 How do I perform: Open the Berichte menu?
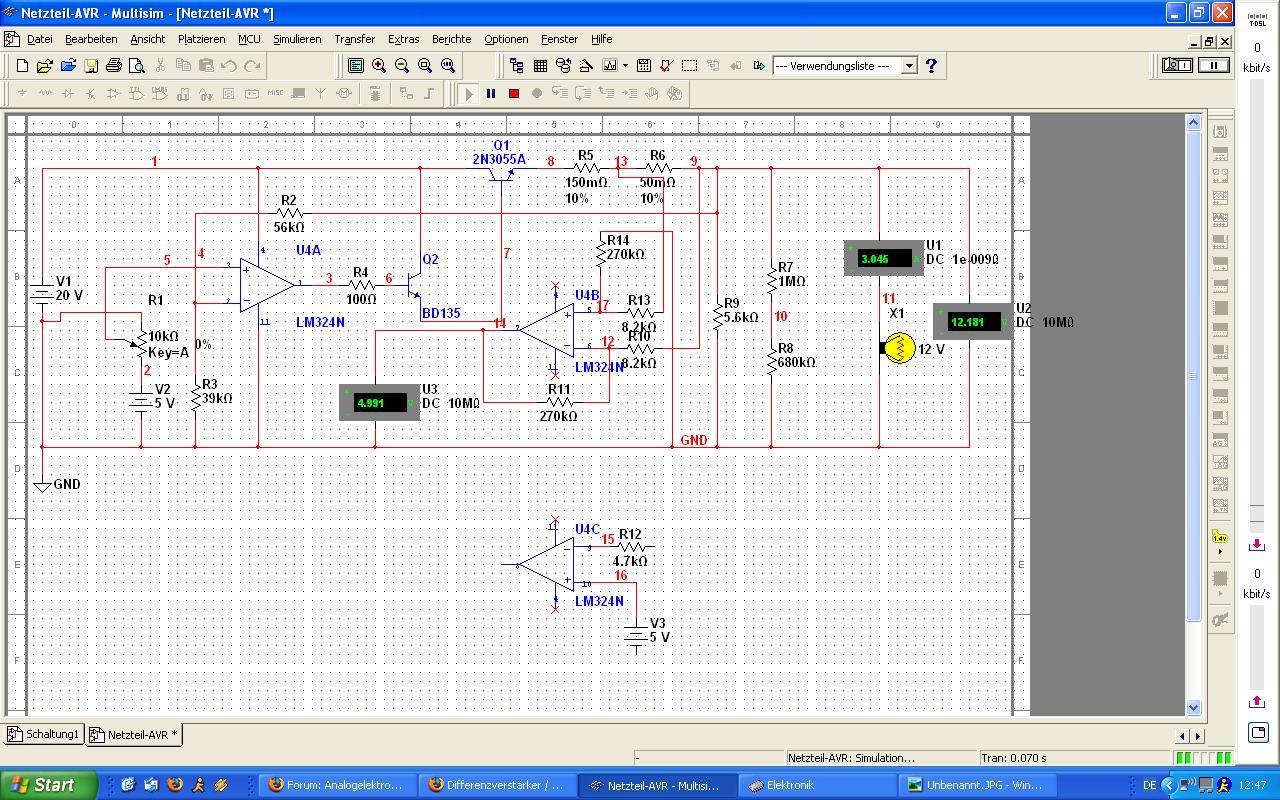(x=451, y=39)
